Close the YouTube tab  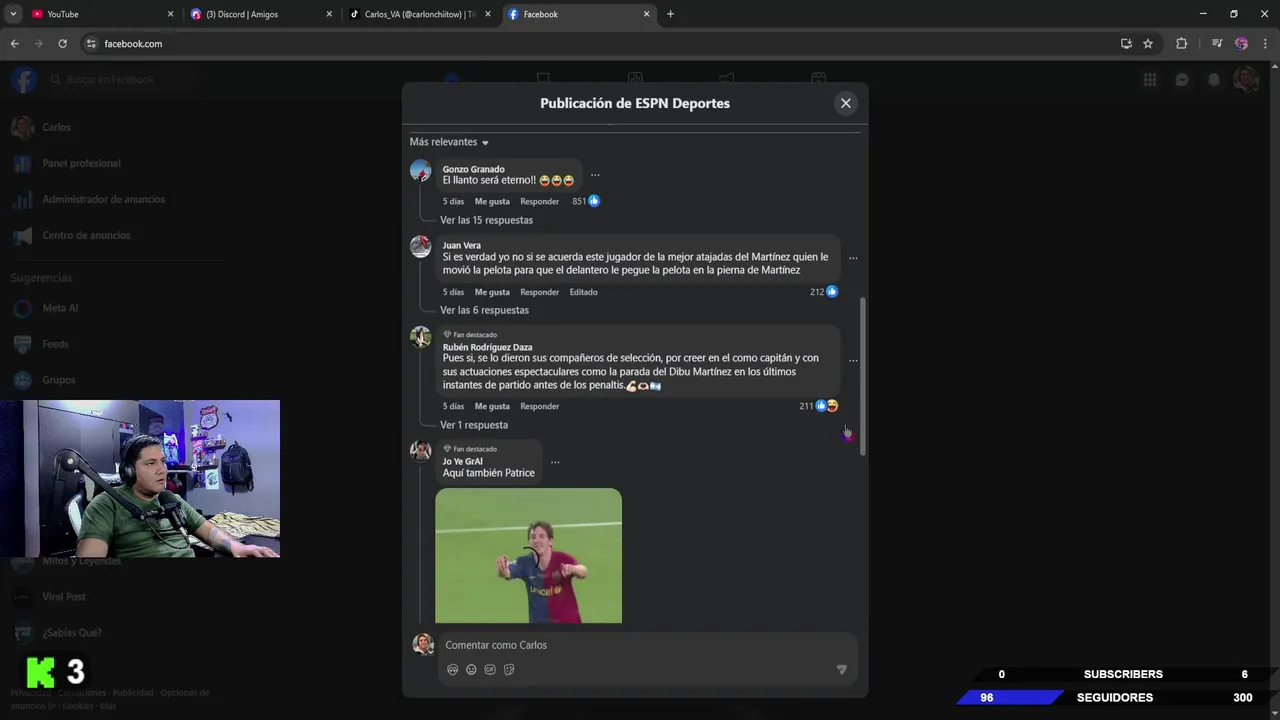(170, 14)
